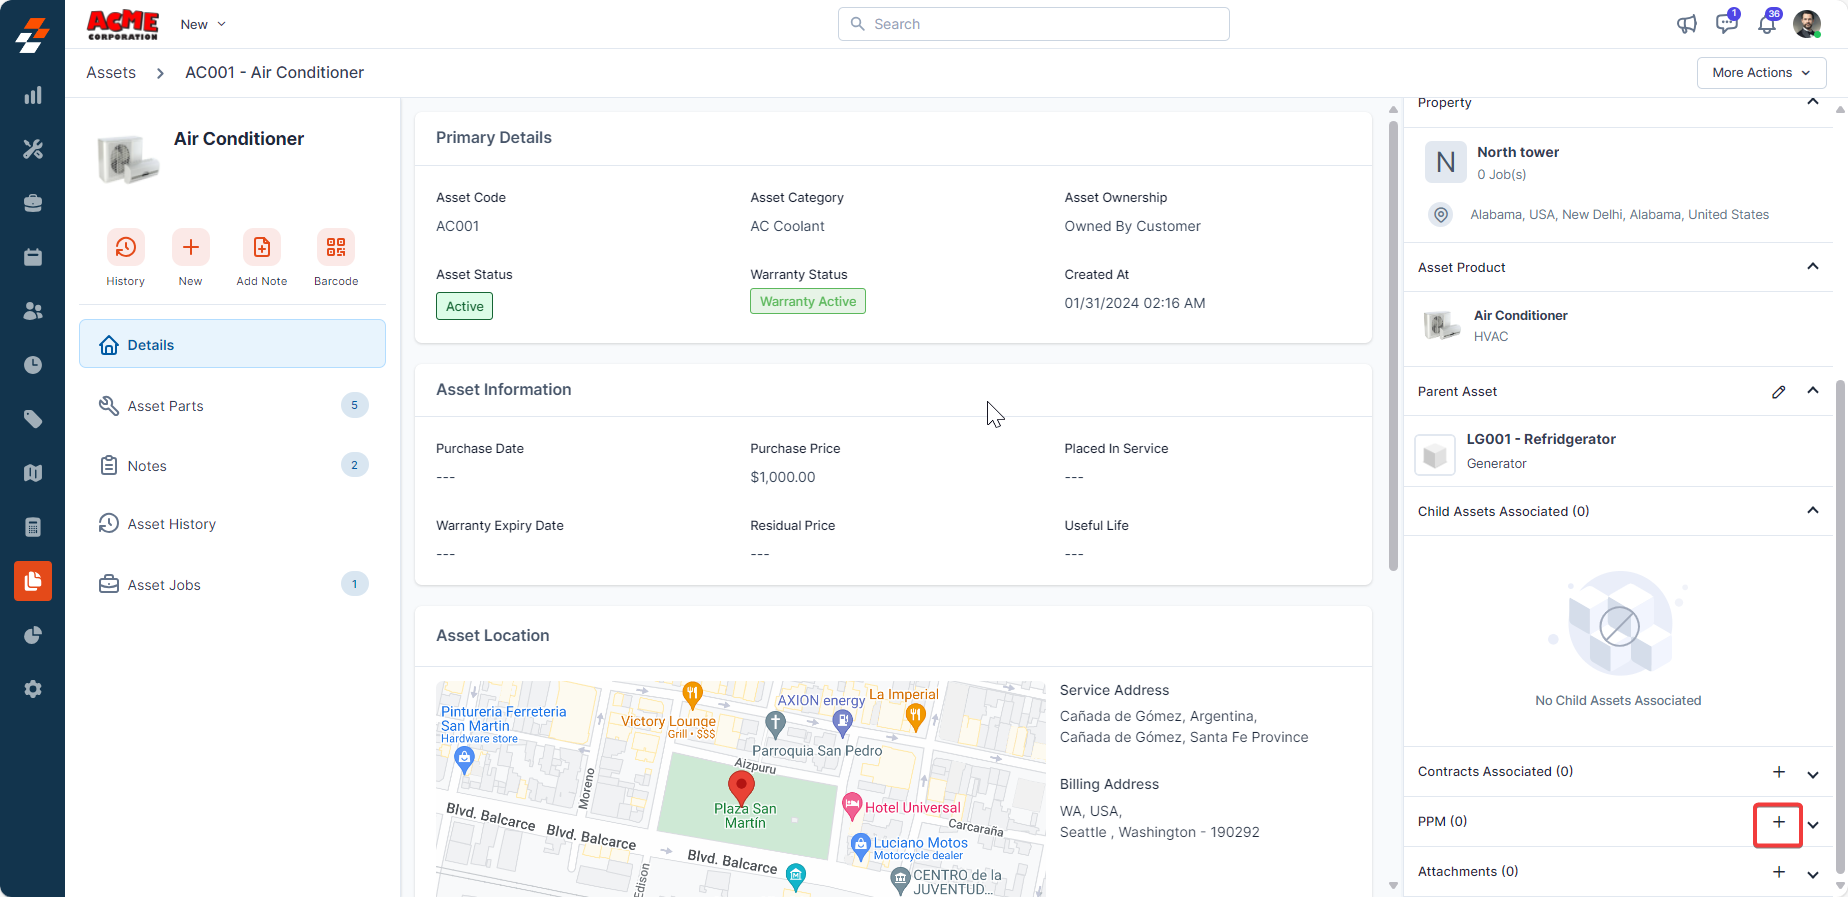Image resolution: width=1848 pixels, height=897 pixels.
Task: Click the Add Note icon
Action: (261, 248)
